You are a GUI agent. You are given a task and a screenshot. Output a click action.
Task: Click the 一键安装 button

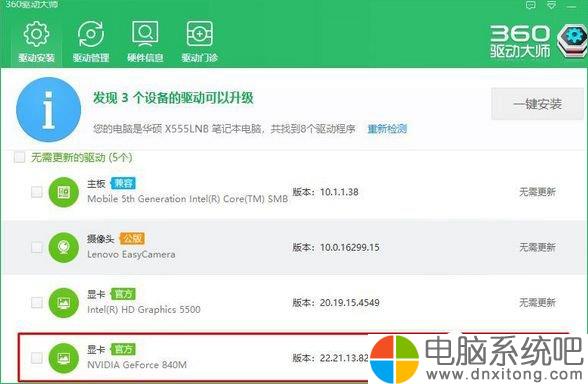pyautogui.click(x=537, y=104)
